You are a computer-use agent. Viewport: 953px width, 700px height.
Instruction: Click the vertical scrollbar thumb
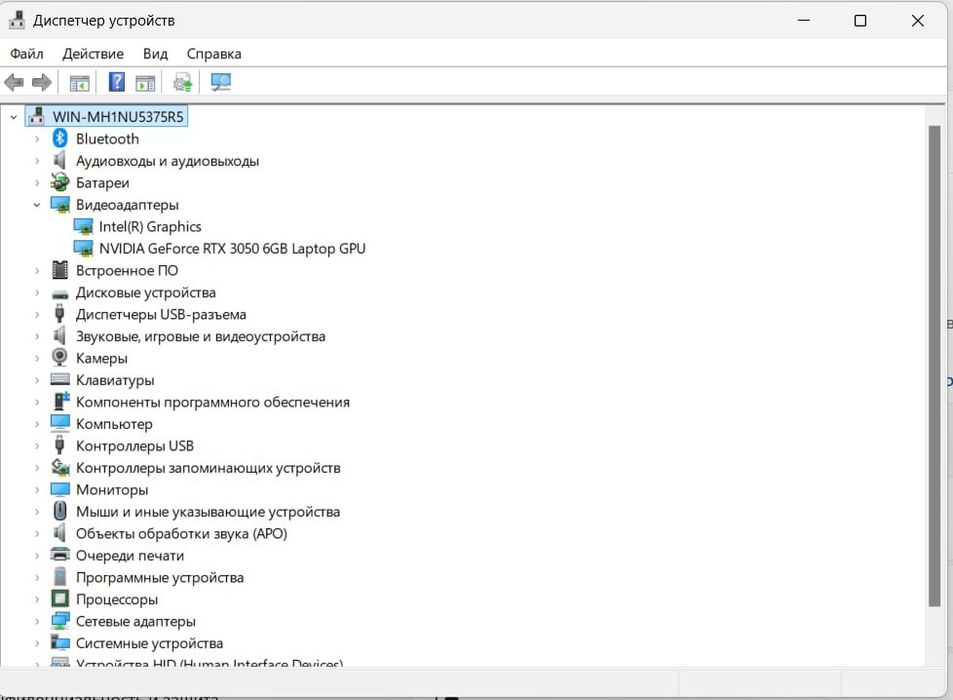pyautogui.click(x=935, y=366)
